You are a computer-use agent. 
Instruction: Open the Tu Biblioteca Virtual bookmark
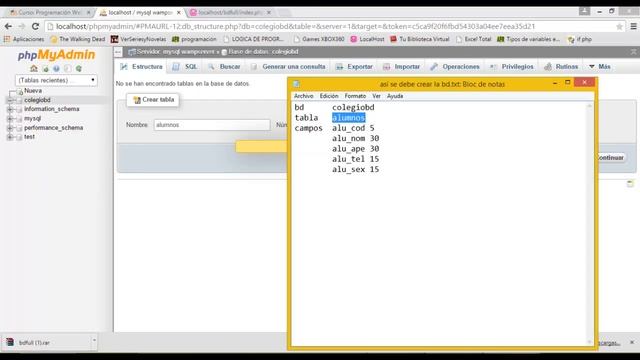point(420,39)
